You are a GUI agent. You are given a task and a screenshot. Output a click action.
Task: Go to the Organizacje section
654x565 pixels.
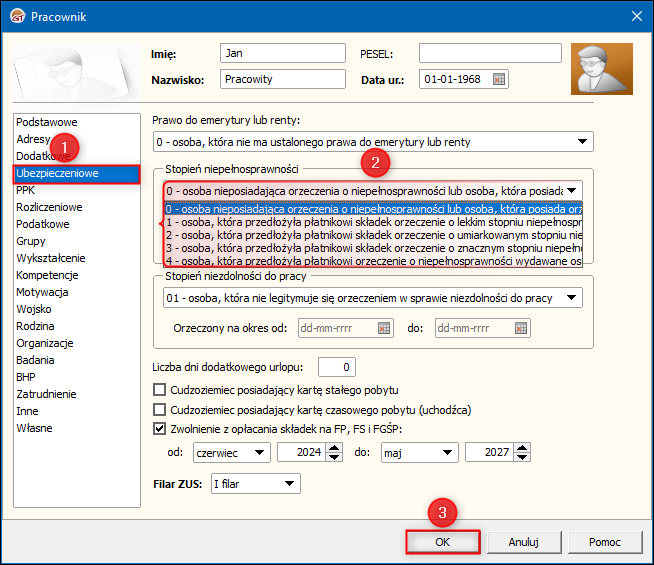tap(45, 343)
